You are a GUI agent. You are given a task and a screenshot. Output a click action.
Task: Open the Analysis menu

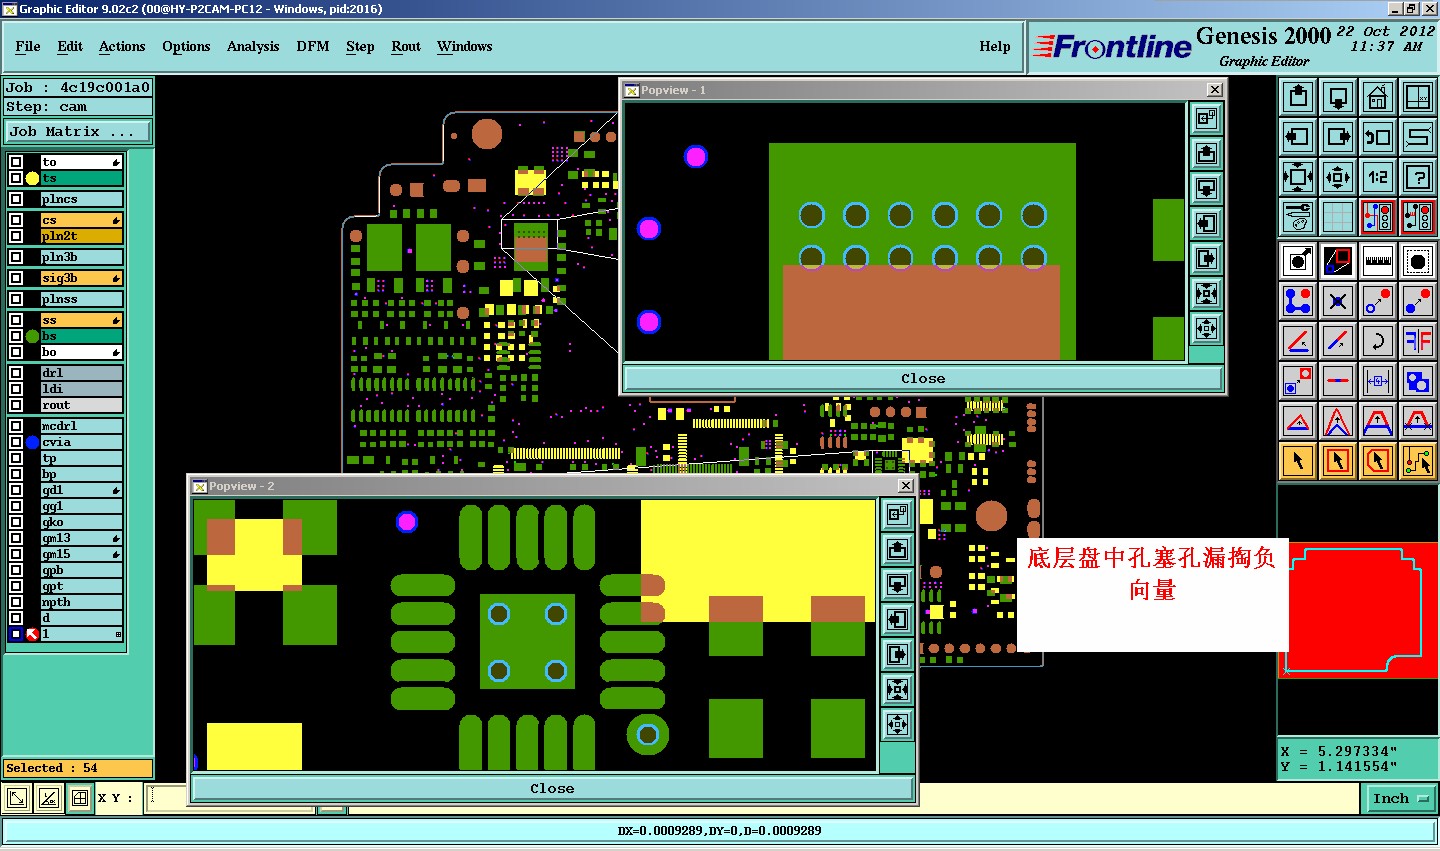tap(253, 46)
